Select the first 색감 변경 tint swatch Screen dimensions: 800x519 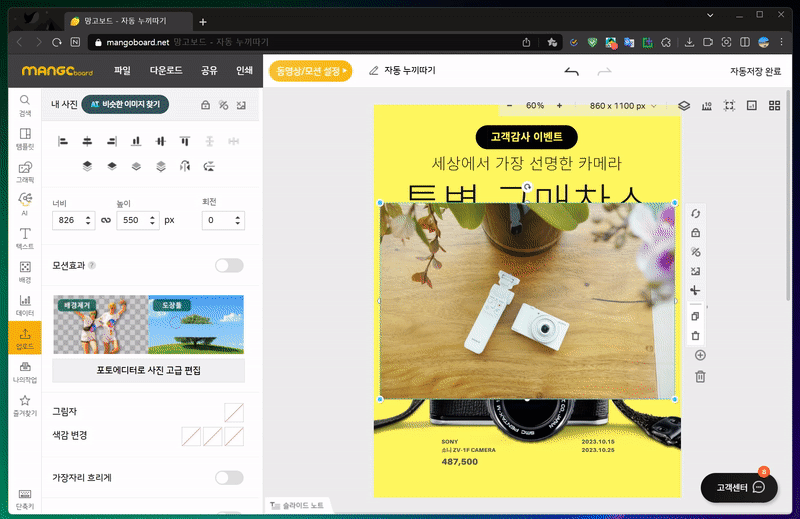point(191,437)
